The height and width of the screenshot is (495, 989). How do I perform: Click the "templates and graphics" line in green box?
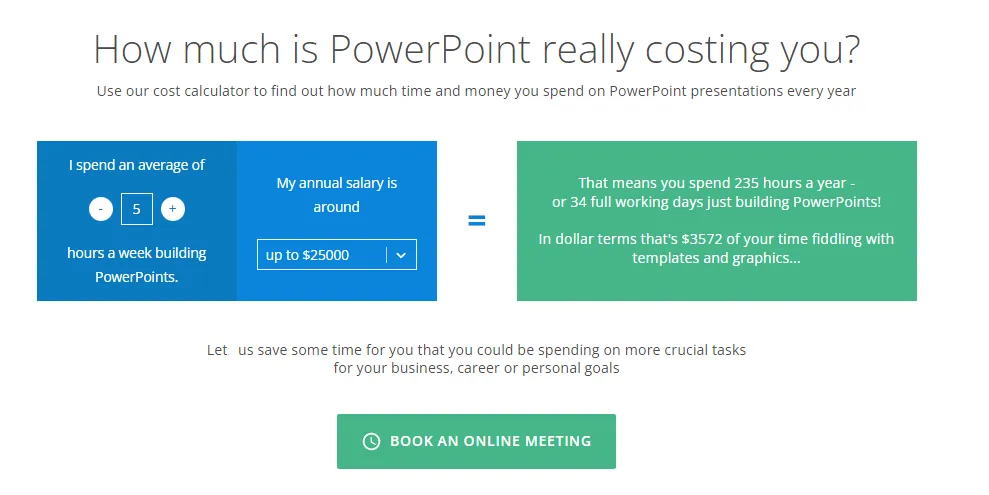[716, 257]
